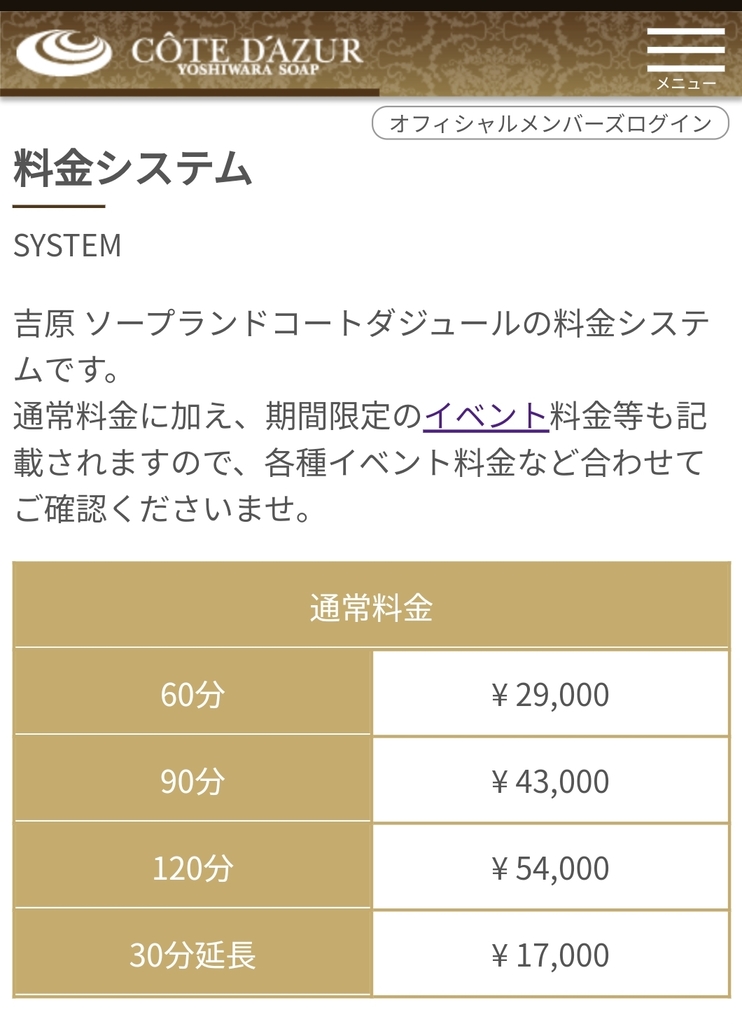Select the 通常料金 table header

tap(371, 607)
